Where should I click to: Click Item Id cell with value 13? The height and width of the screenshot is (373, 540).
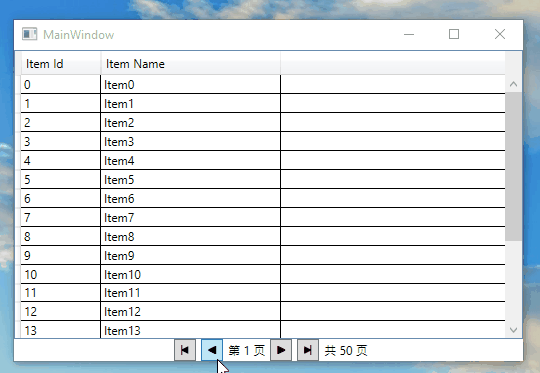(61, 330)
